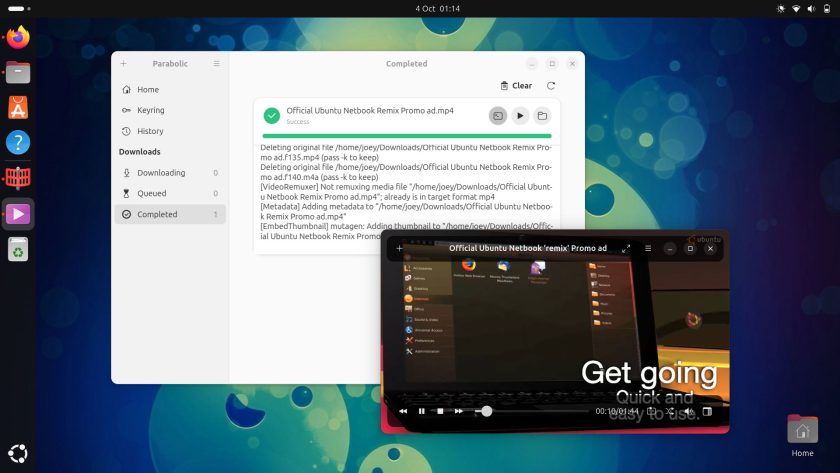Open the download log icon for the video
Image resolution: width=840 pixels, height=473 pixels.
coord(498,116)
